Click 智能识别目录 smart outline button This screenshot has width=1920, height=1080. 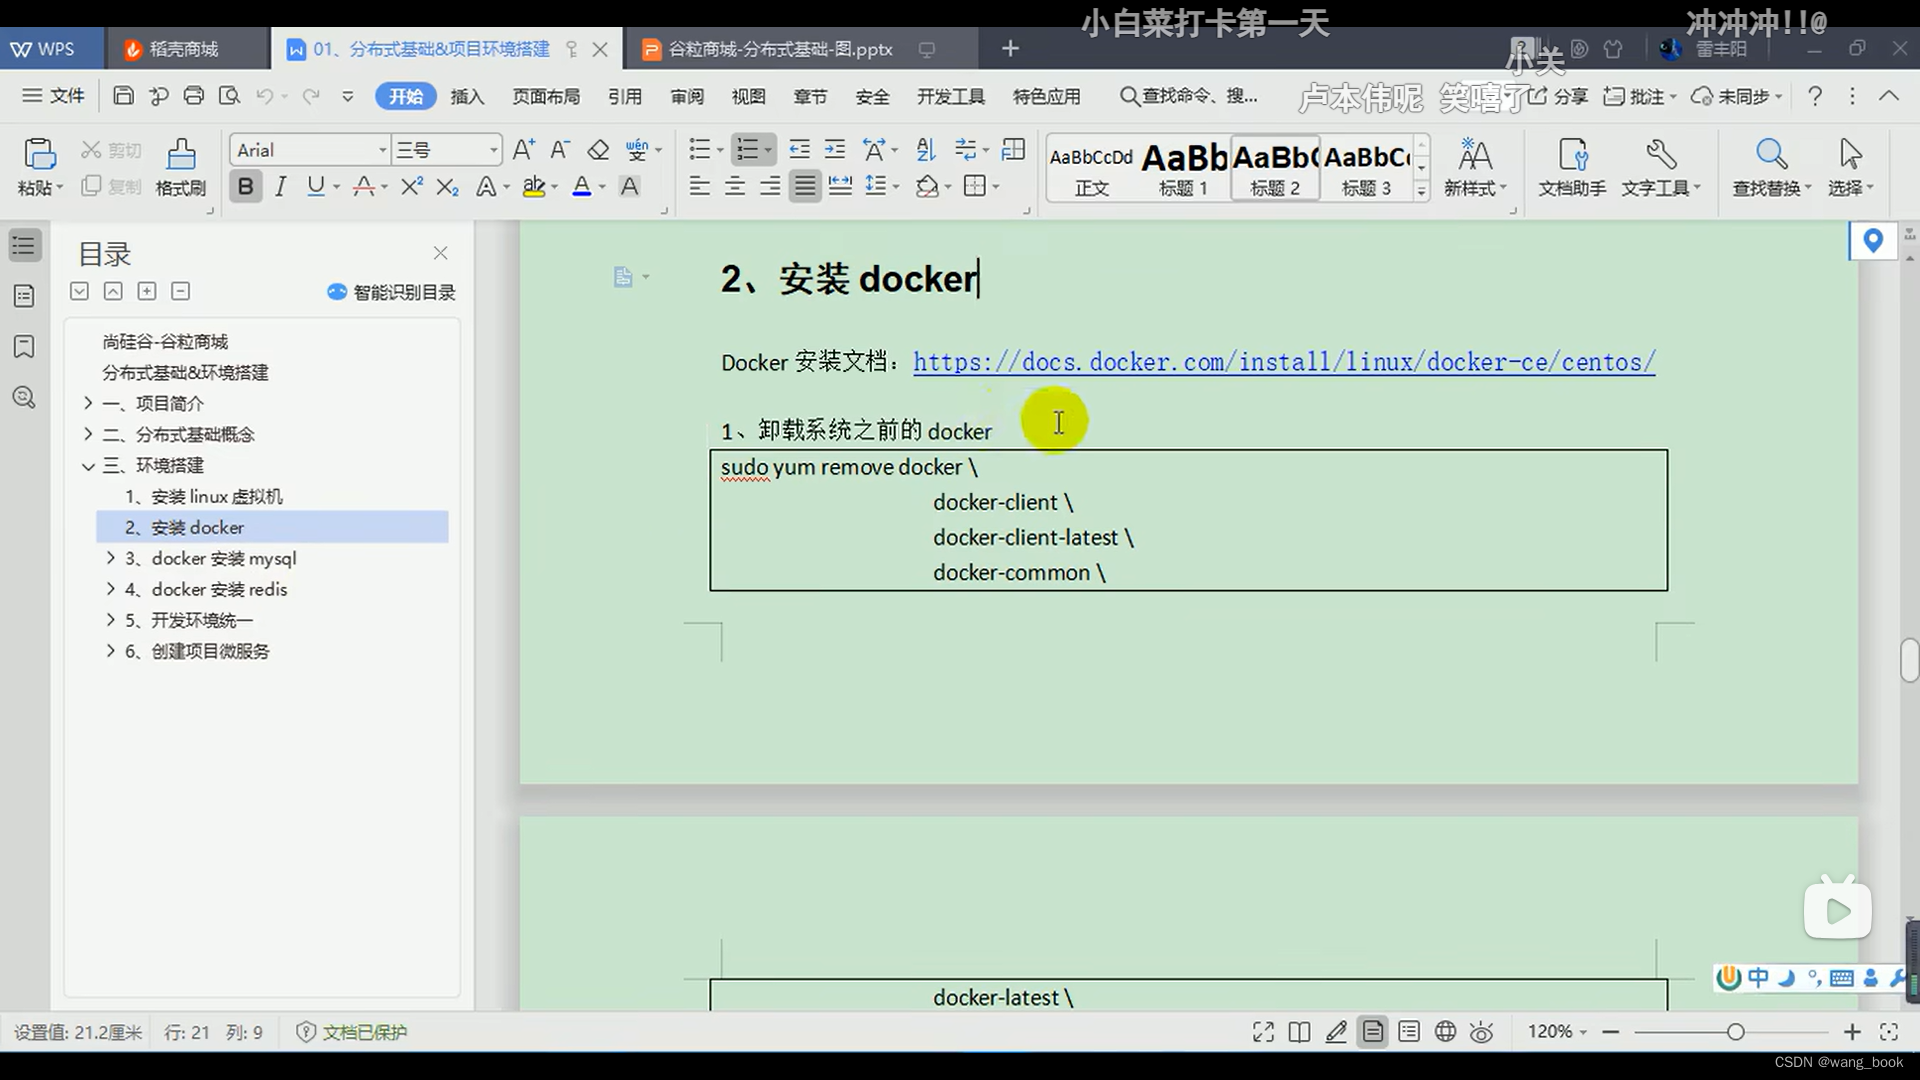(392, 292)
